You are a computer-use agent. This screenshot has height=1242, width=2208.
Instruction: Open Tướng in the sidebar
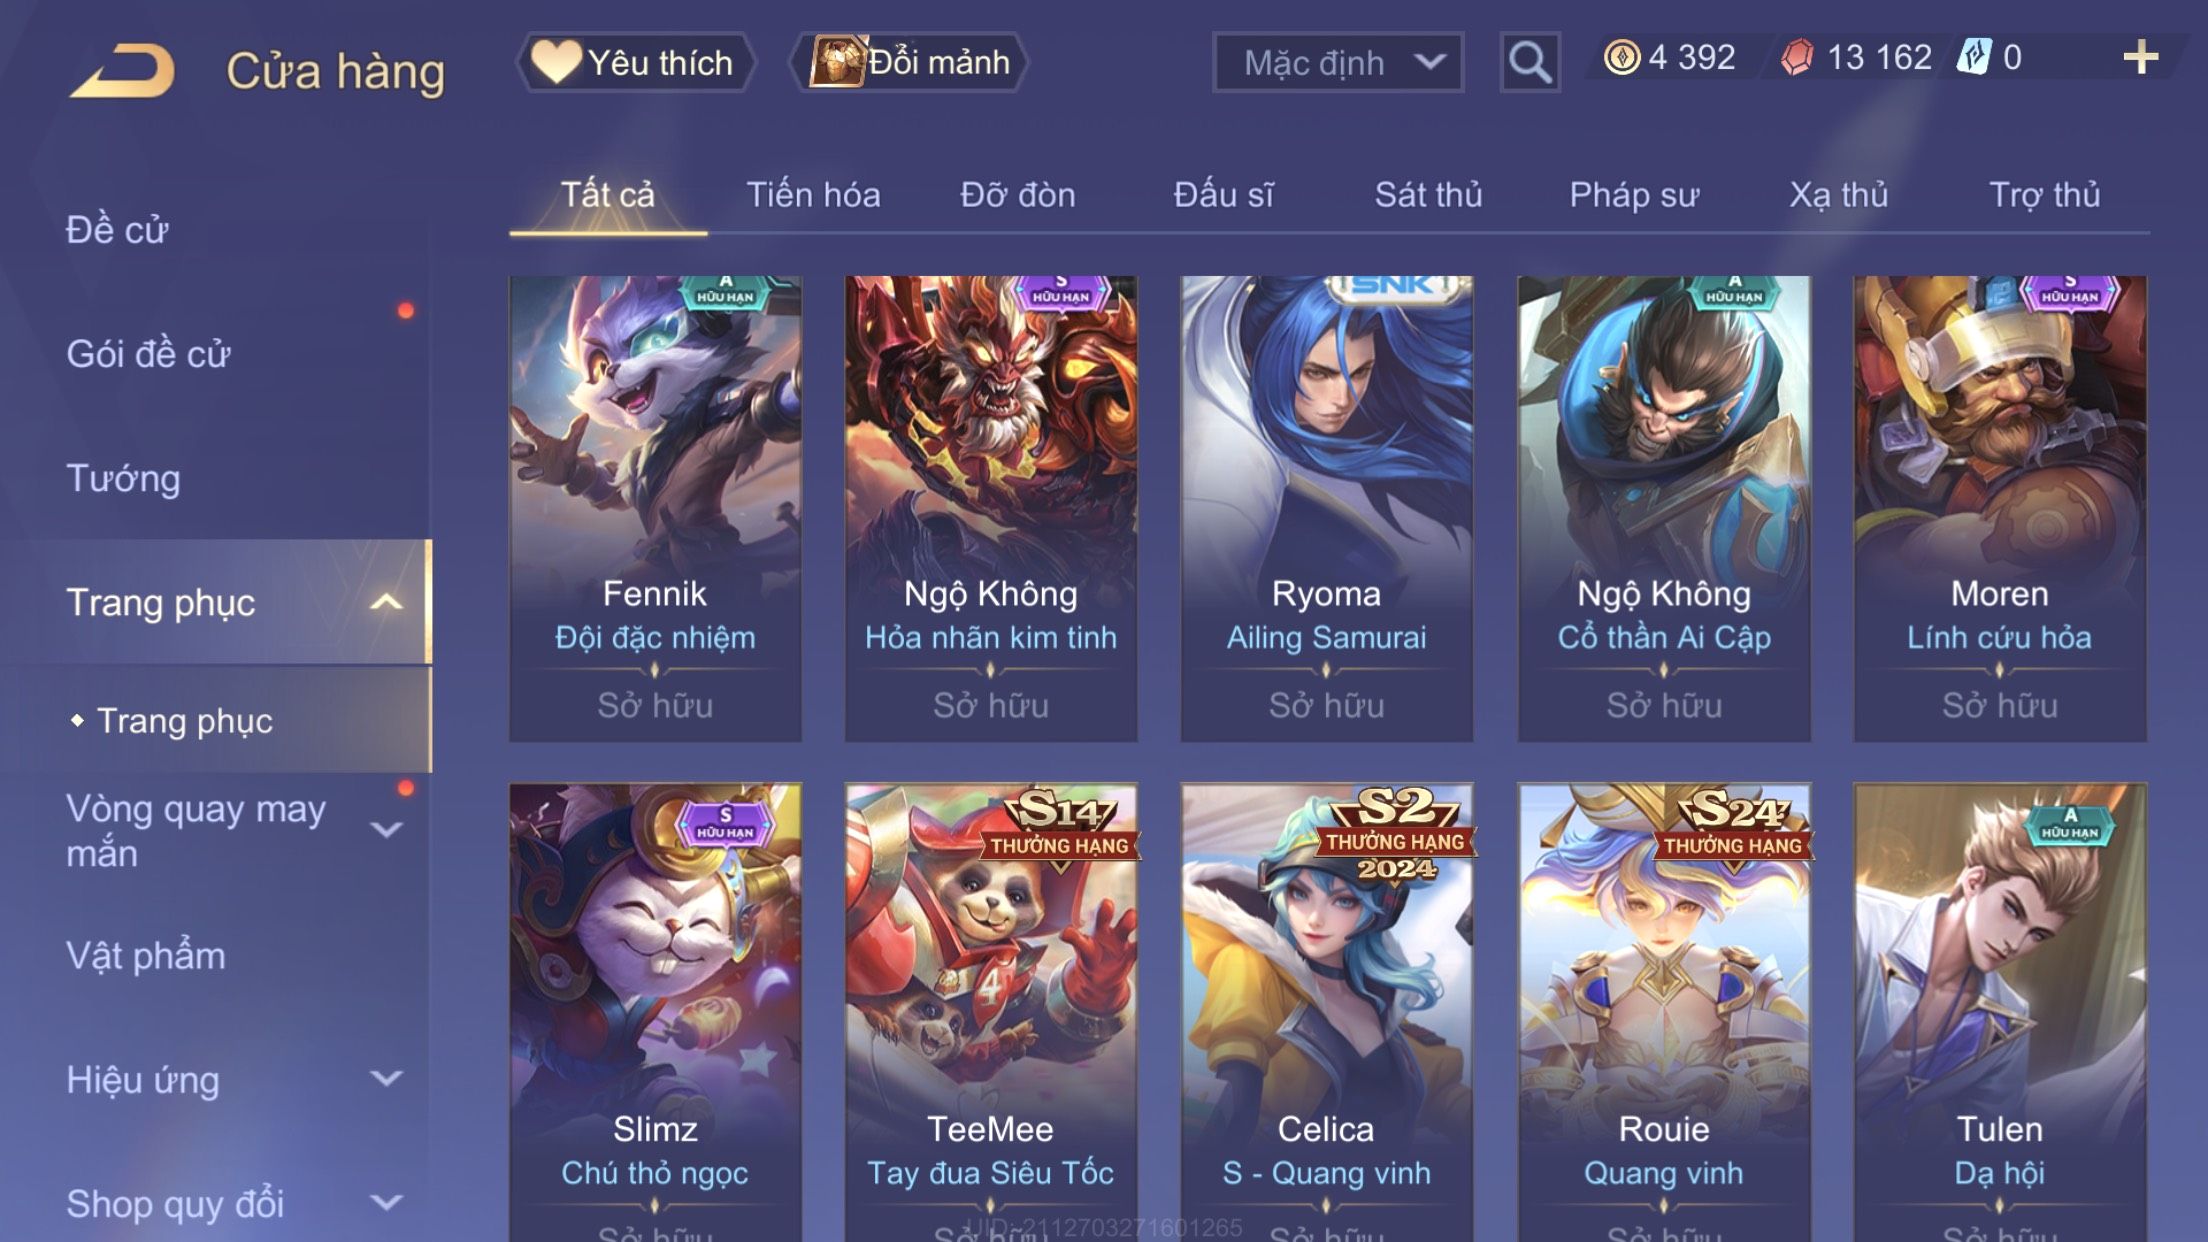point(123,479)
